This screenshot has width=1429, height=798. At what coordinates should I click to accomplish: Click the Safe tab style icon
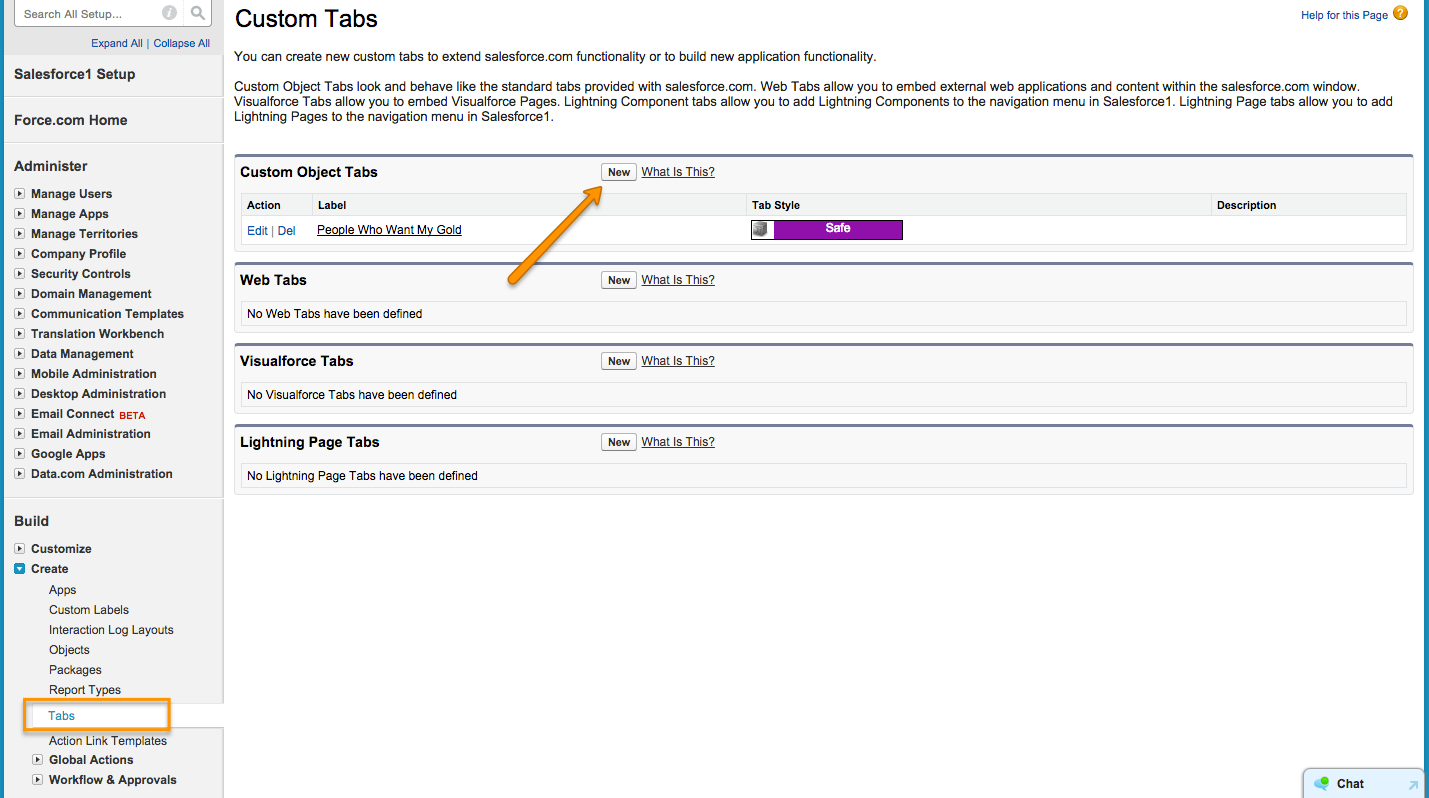tap(762, 229)
